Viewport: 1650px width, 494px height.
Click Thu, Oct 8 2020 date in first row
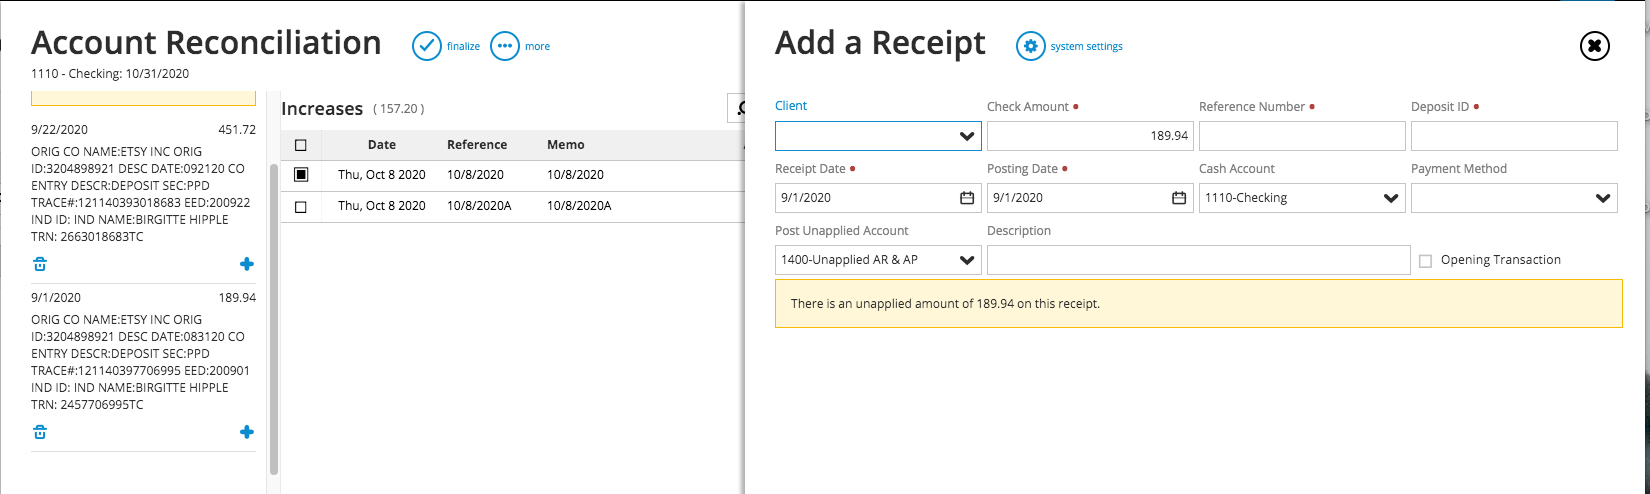point(382,174)
